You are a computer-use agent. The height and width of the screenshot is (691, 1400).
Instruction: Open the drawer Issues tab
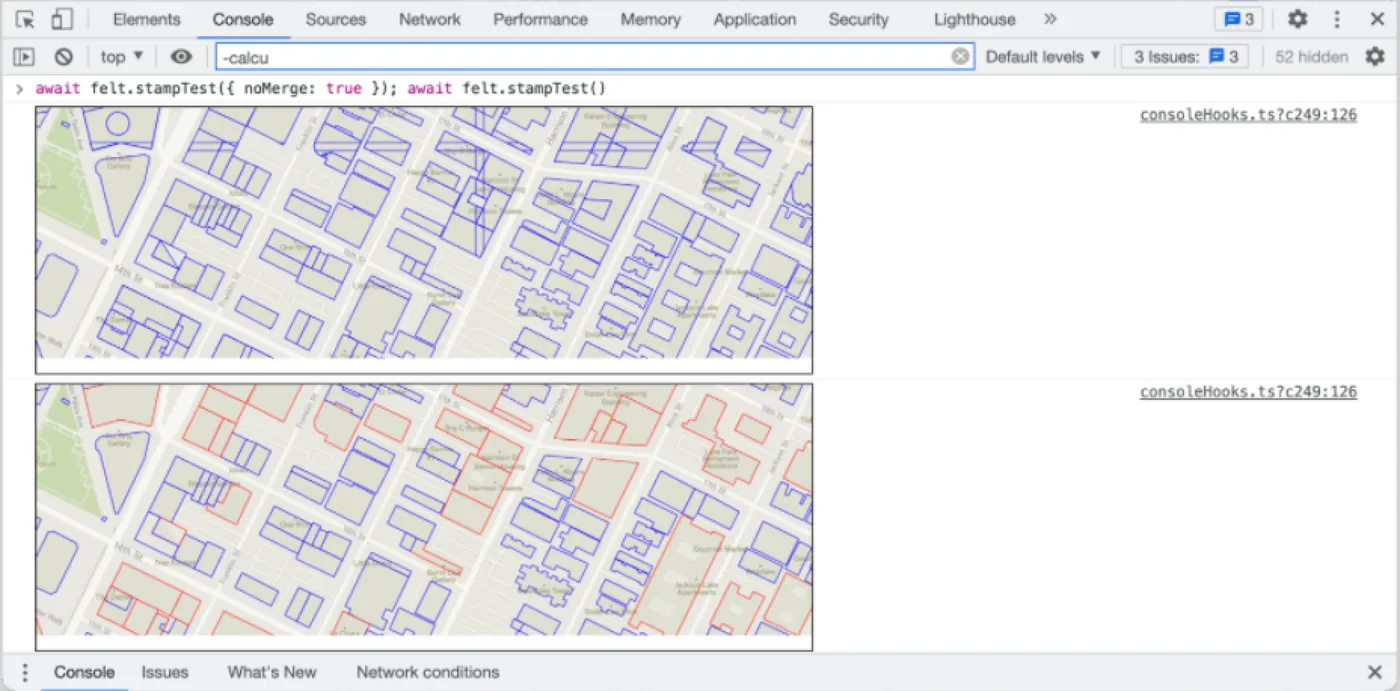pyautogui.click(x=165, y=672)
